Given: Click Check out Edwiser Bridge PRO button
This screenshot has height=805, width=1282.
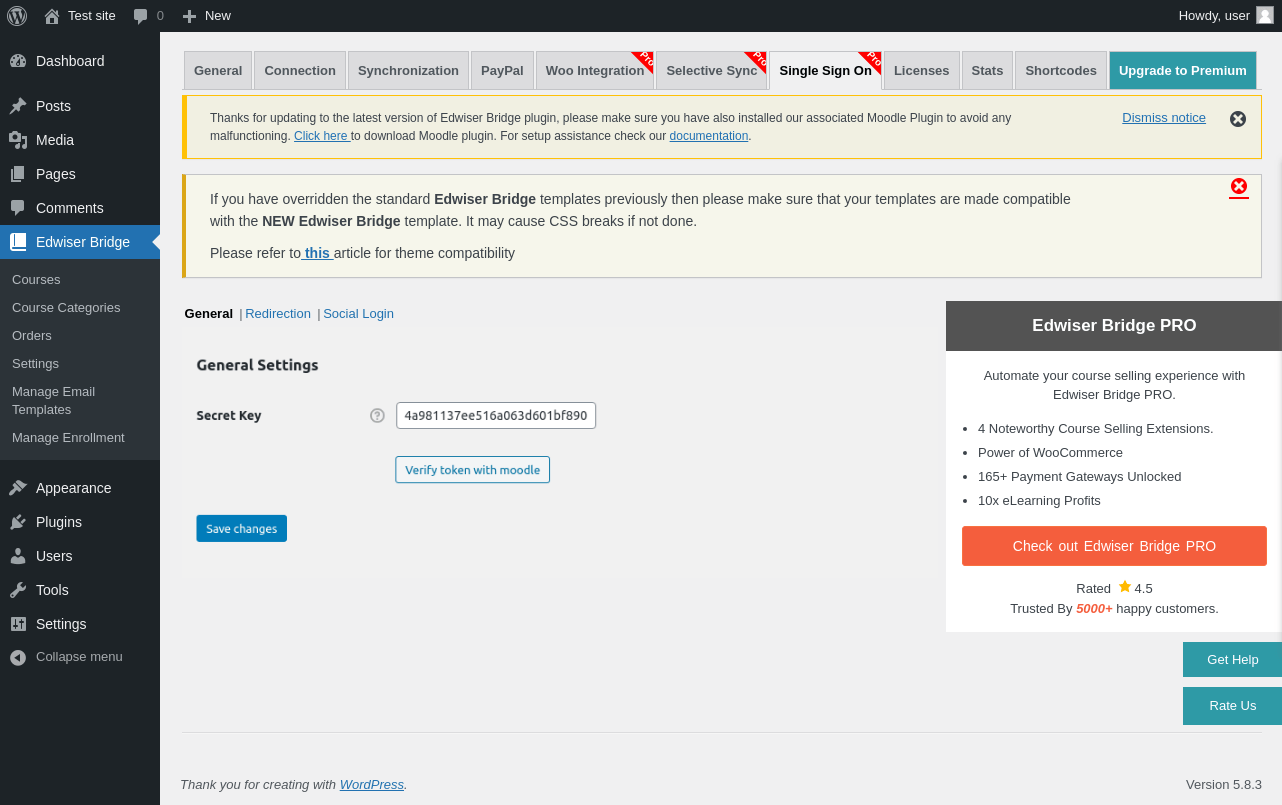Looking at the screenshot, I should tap(1114, 546).
